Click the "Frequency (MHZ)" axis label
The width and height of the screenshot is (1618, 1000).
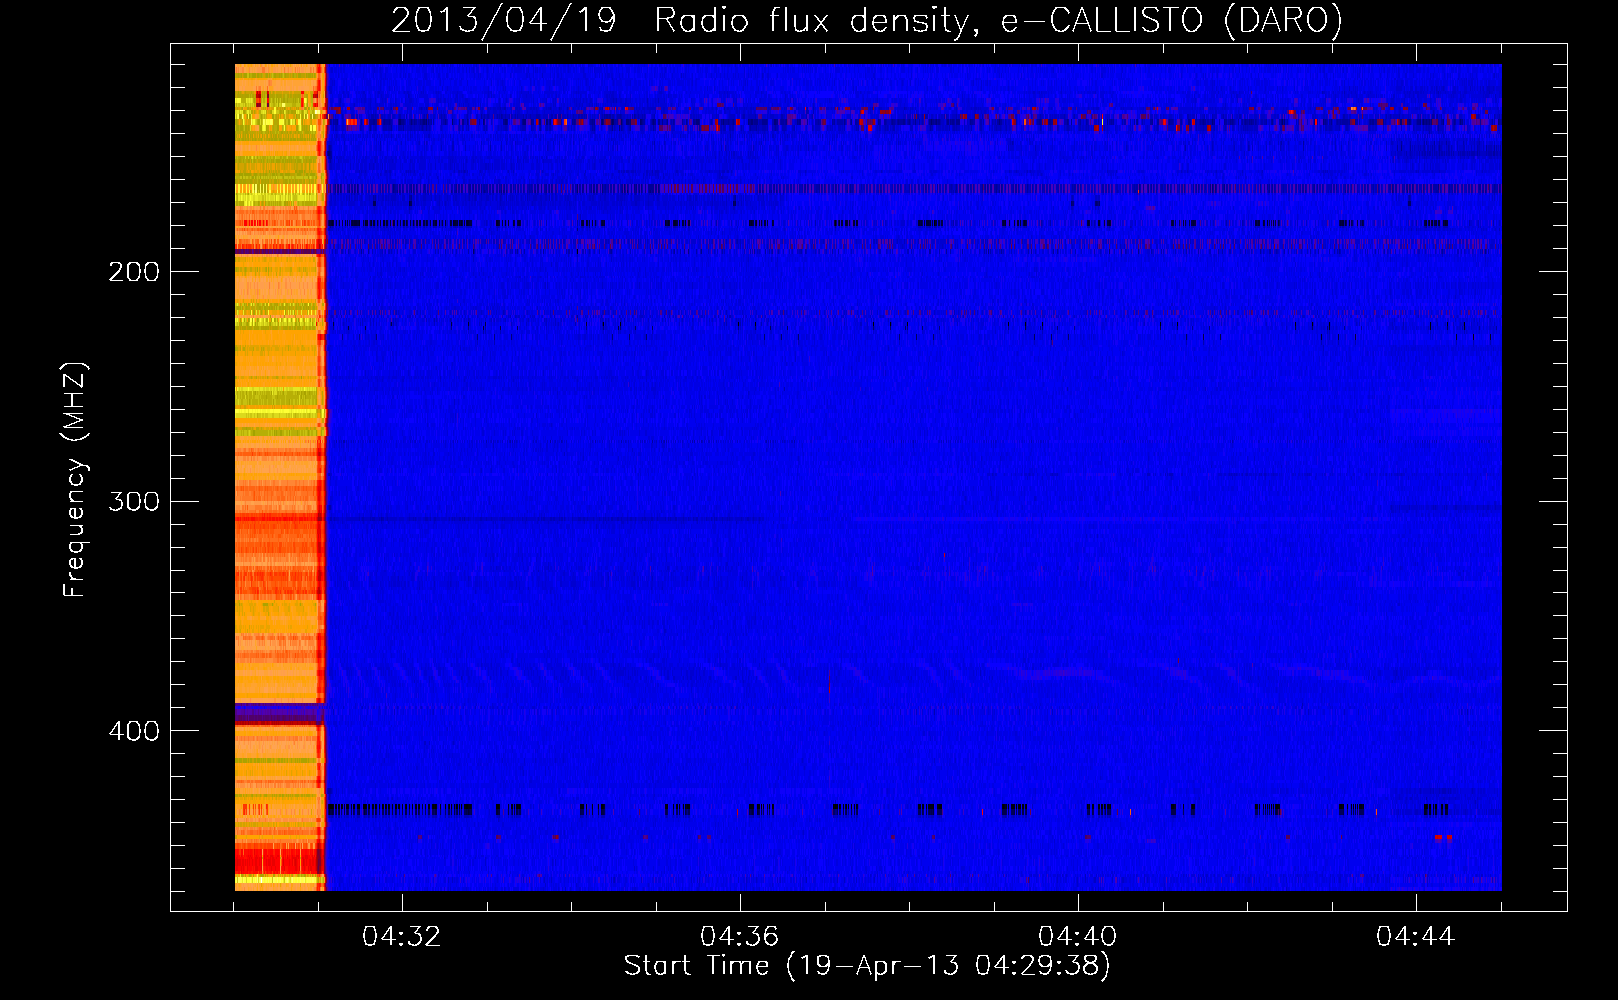coord(75,480)
